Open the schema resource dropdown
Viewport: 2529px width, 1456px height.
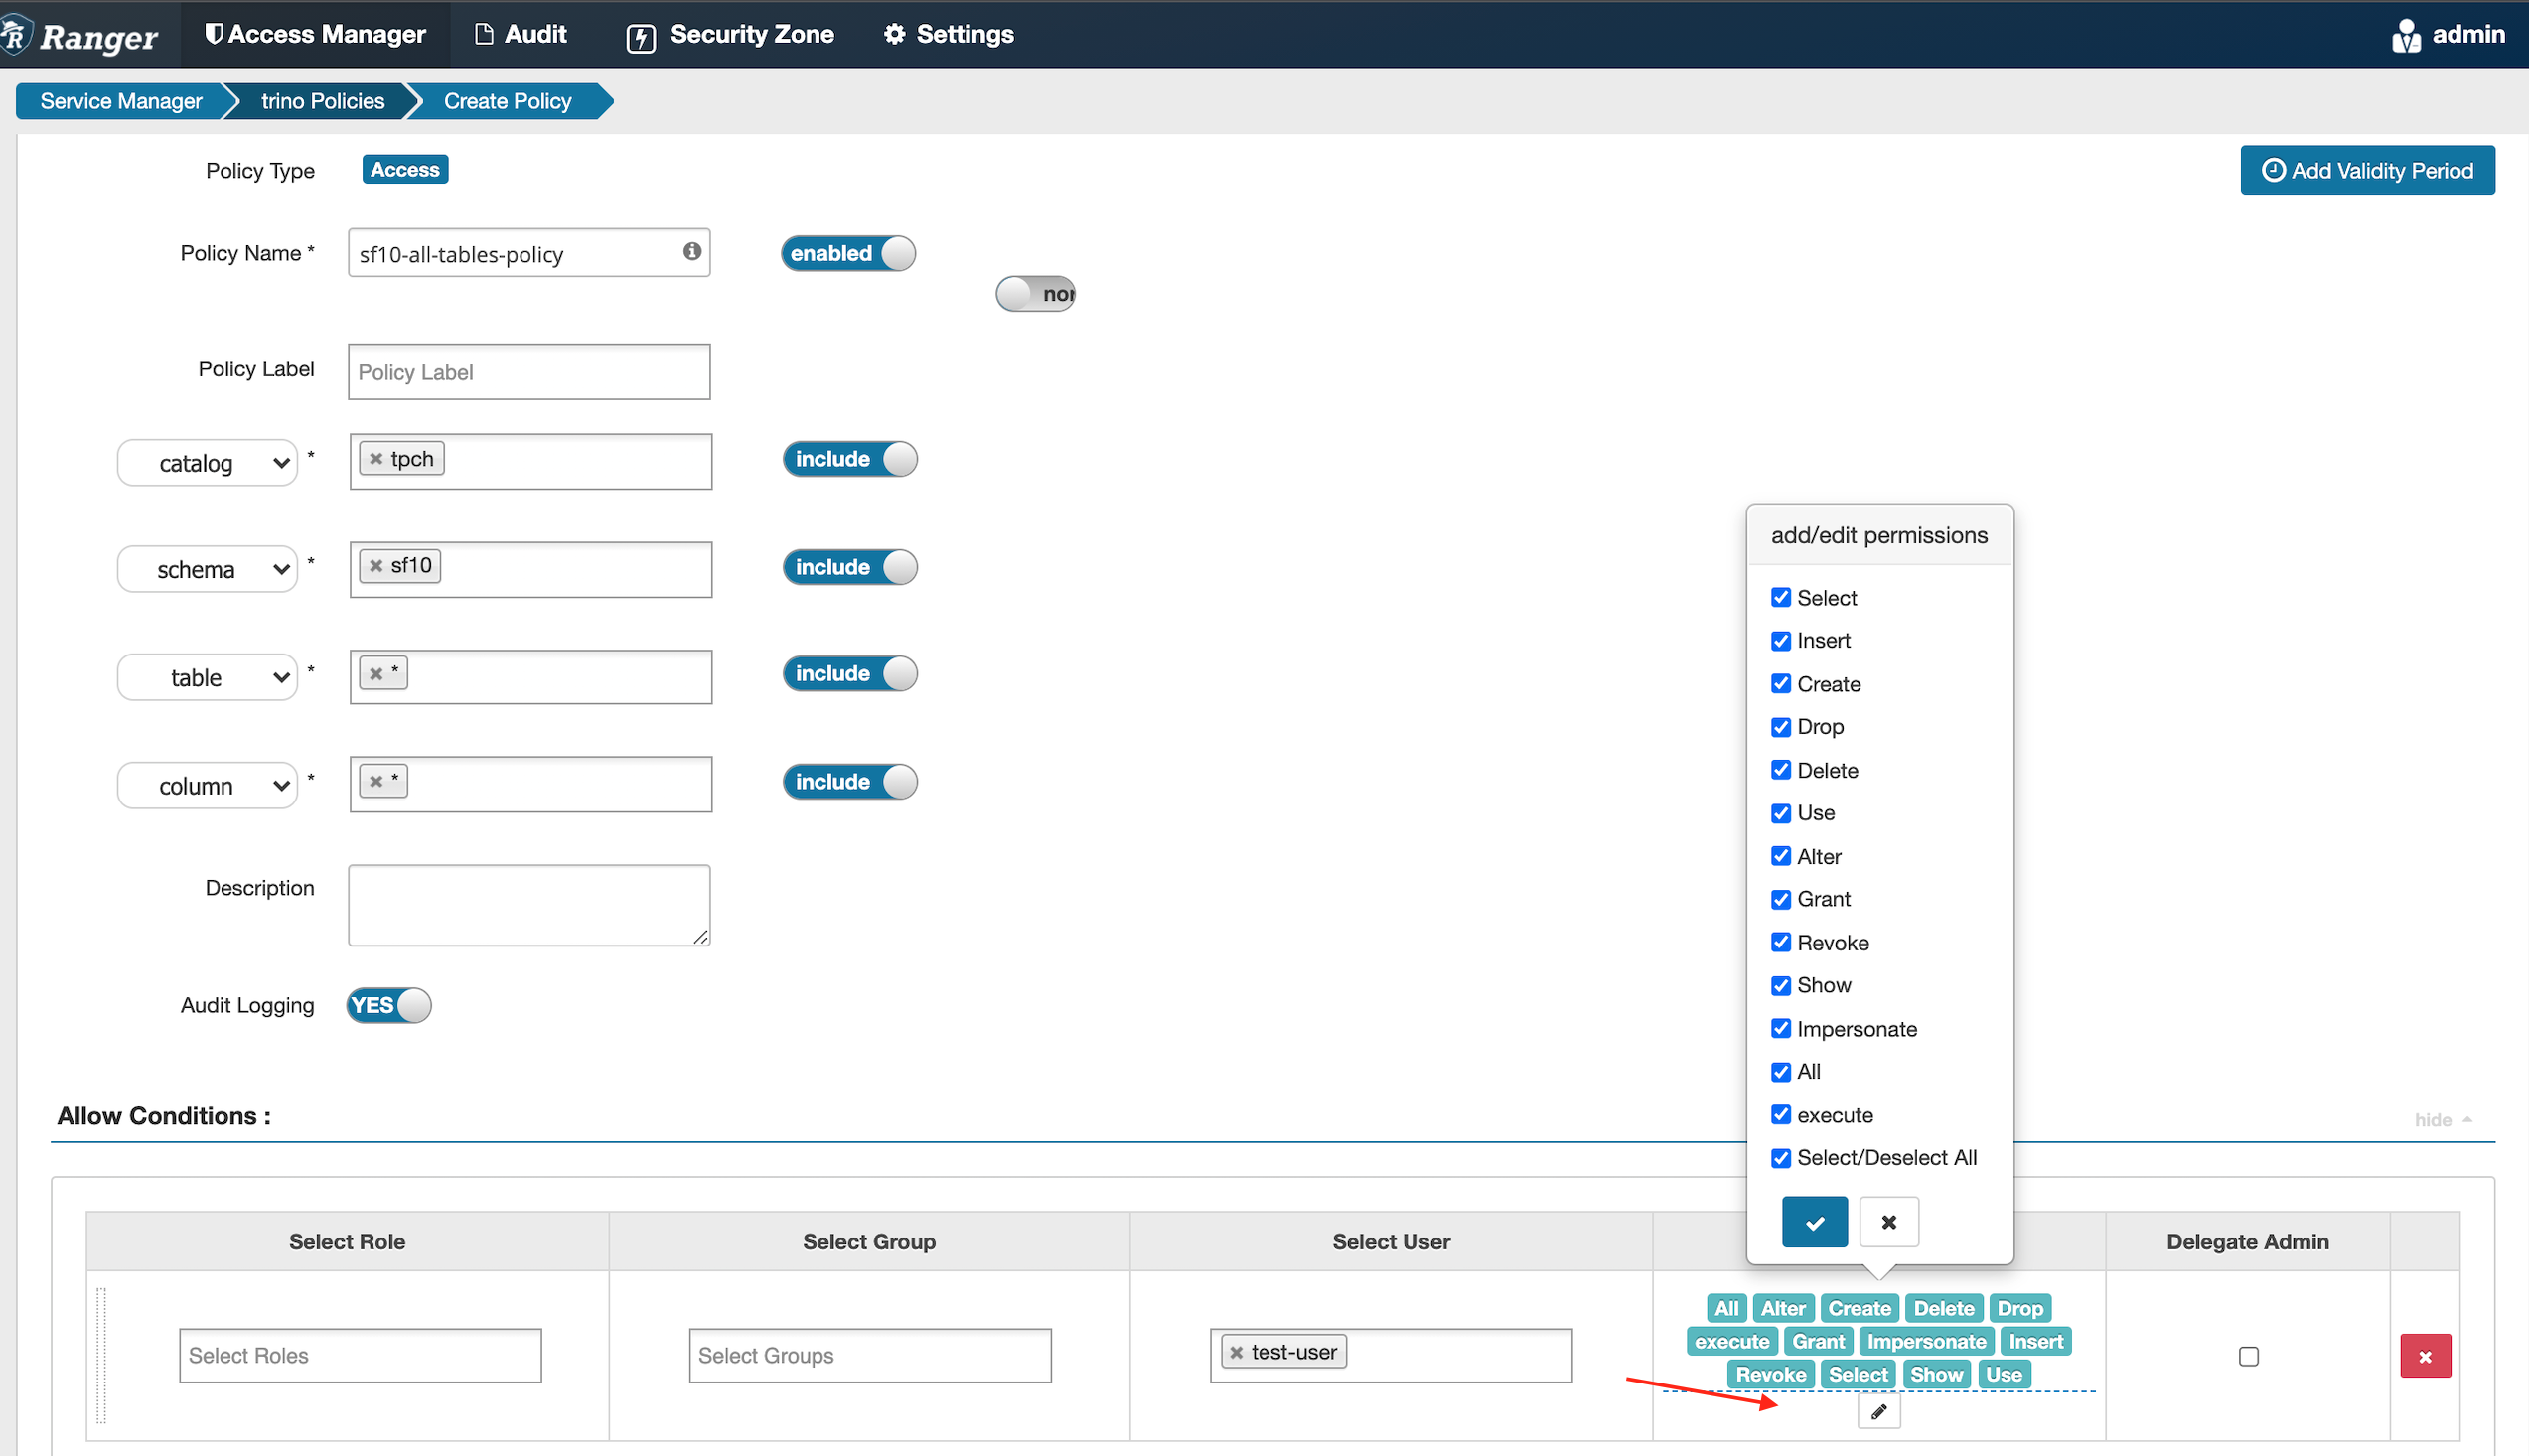click(x=208, y=569)
